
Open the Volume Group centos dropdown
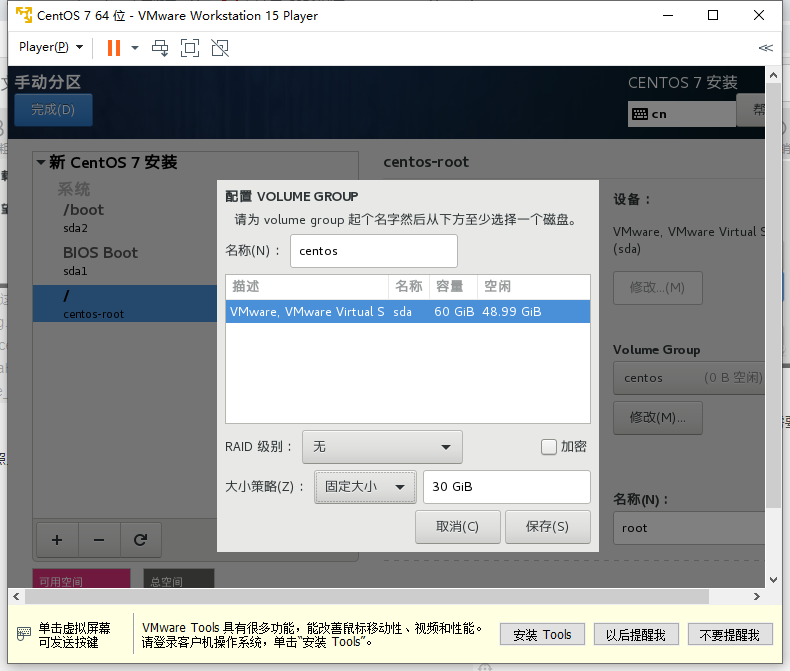coord(689,378)
